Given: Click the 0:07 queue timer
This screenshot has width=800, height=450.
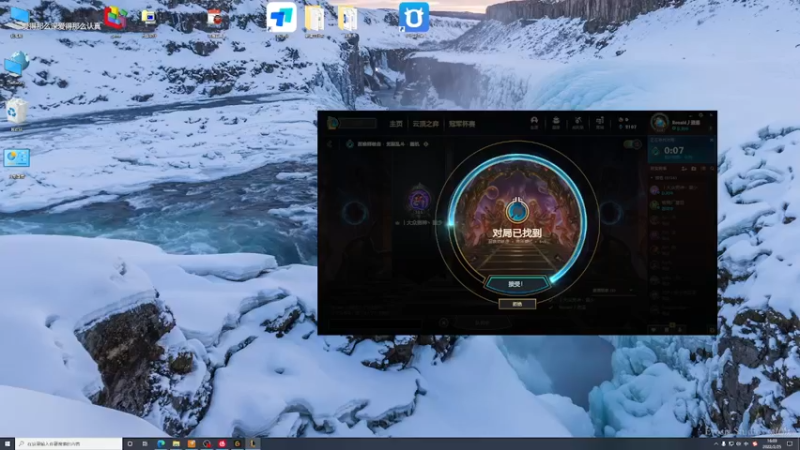Looking at the screenshot, I should tap(674, 151).
